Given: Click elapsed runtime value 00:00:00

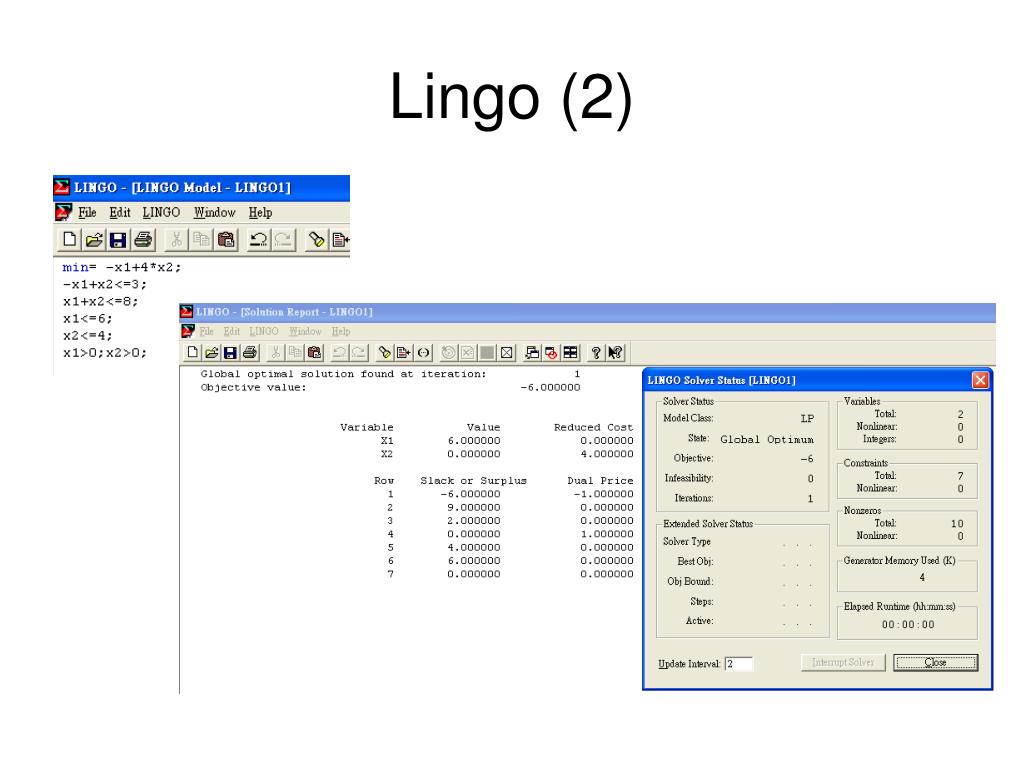Looking at the screenshot, I should point(908,624).
